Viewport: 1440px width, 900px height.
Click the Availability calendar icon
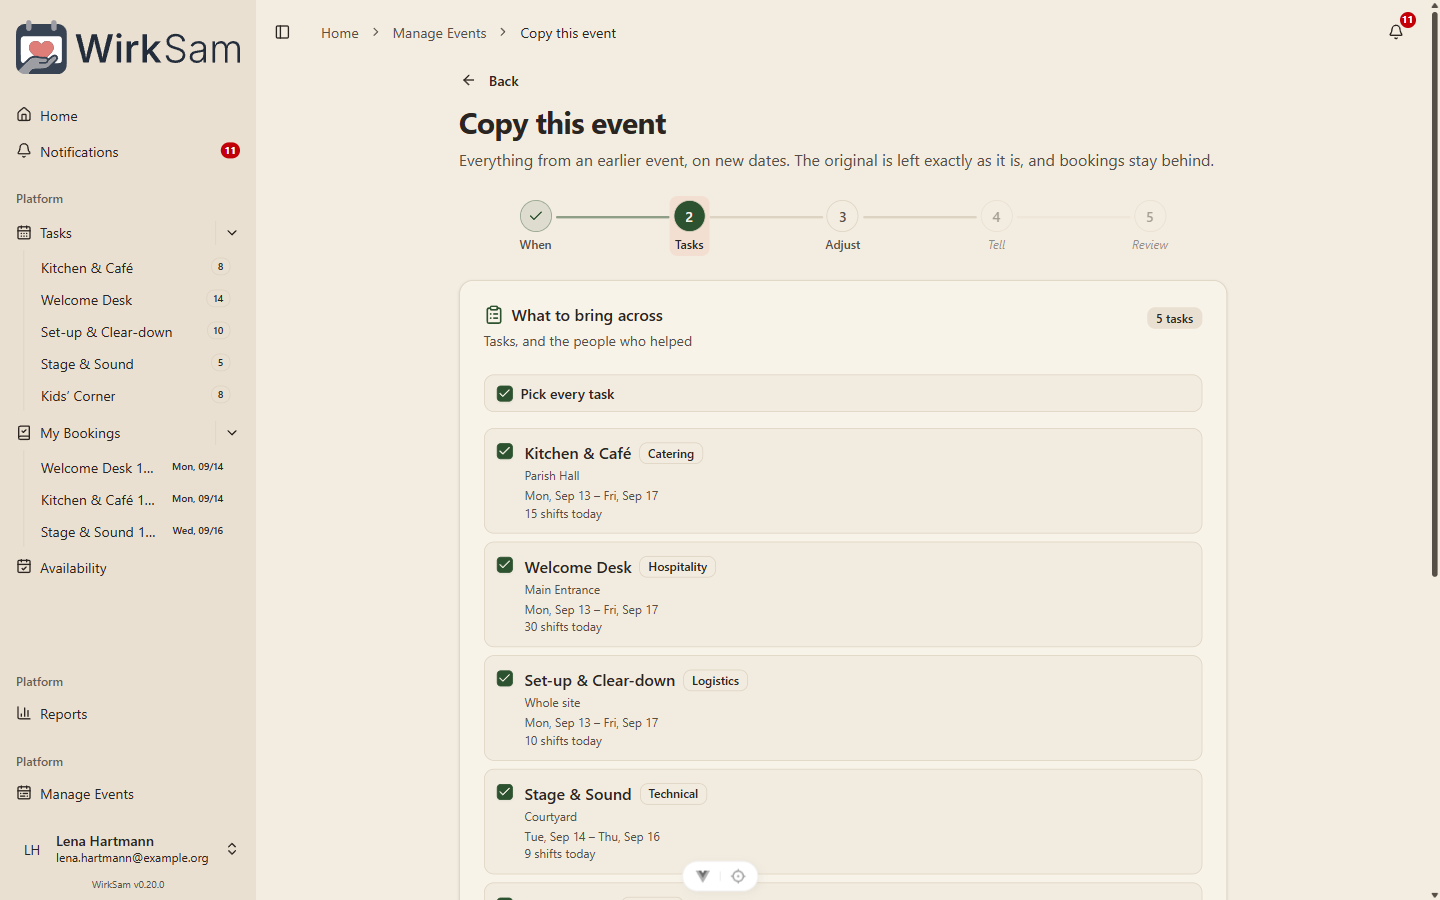tap(24, 567)
